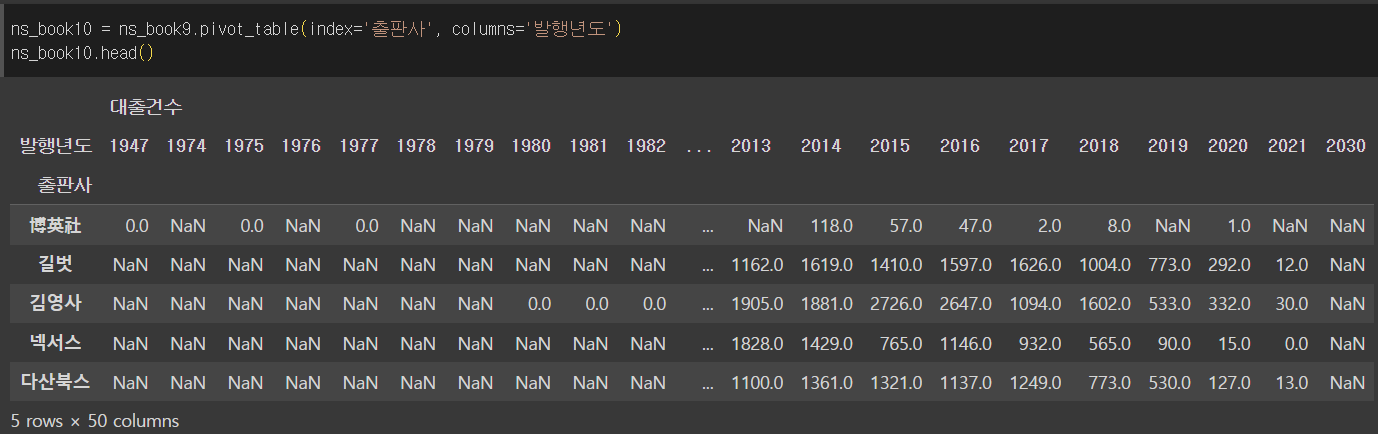Select the 대출건수 column header
Image resolution: width=1378 pixels, height=434 pixels.
tap(146, 106)
